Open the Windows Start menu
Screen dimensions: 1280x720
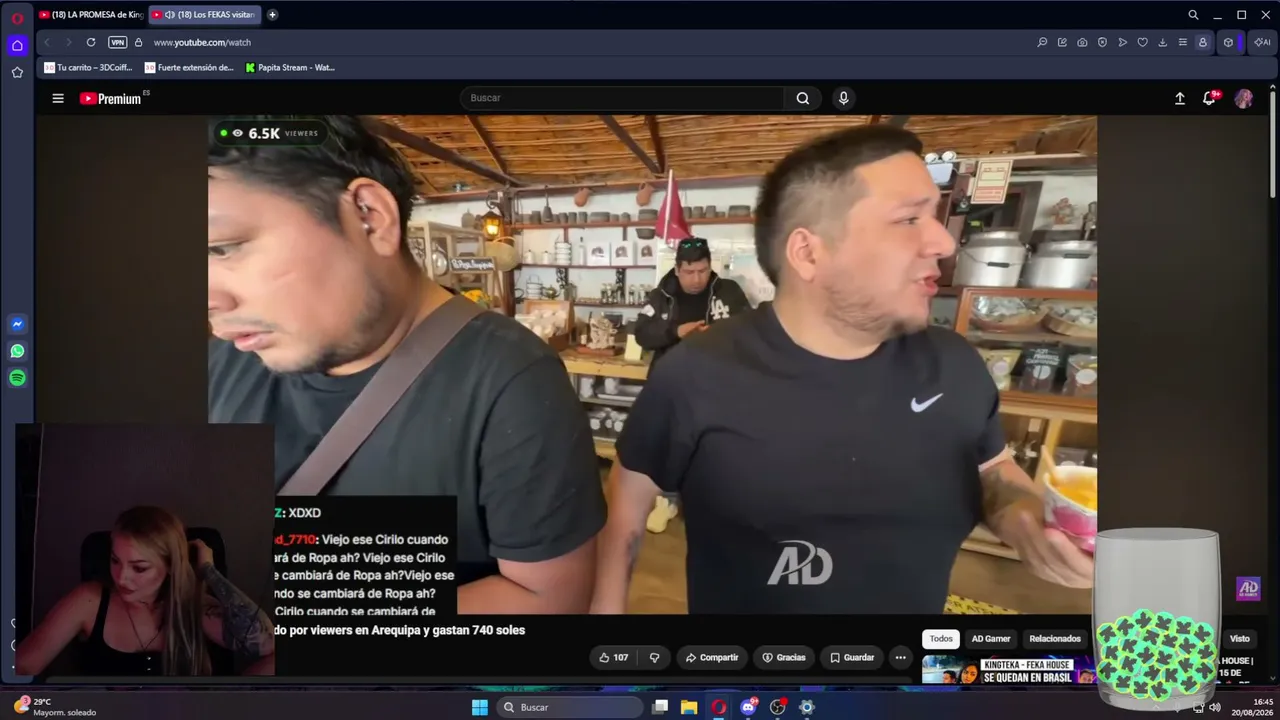click(x=480, y=707)
